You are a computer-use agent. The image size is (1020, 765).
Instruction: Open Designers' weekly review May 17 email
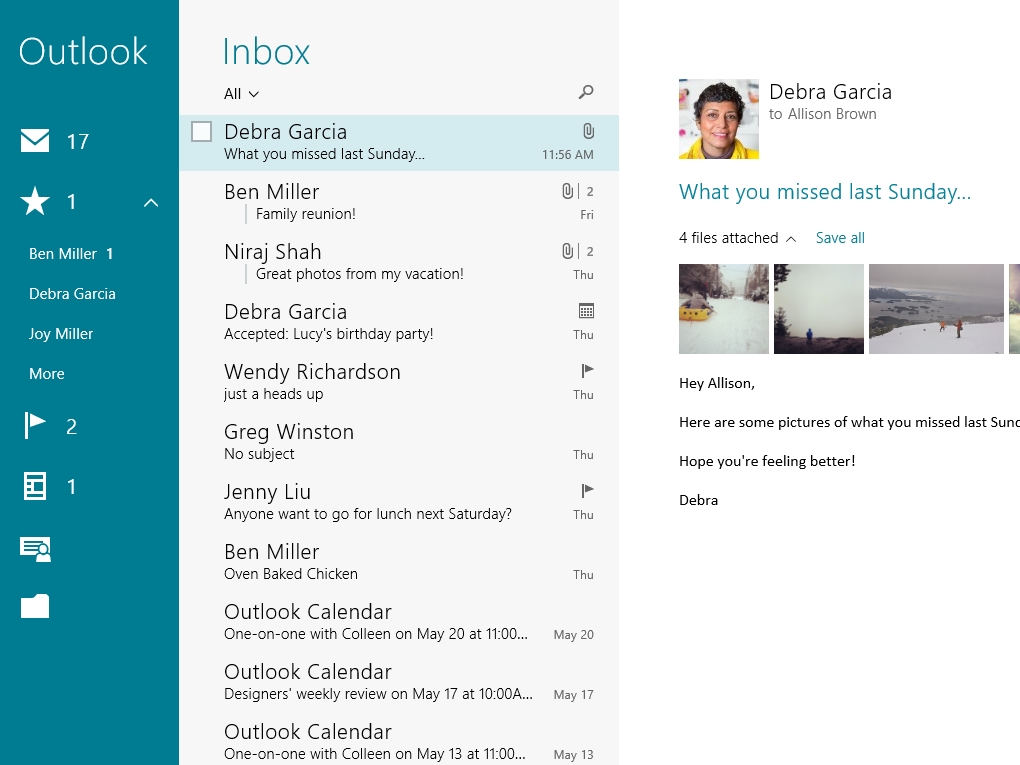[399, 681]
